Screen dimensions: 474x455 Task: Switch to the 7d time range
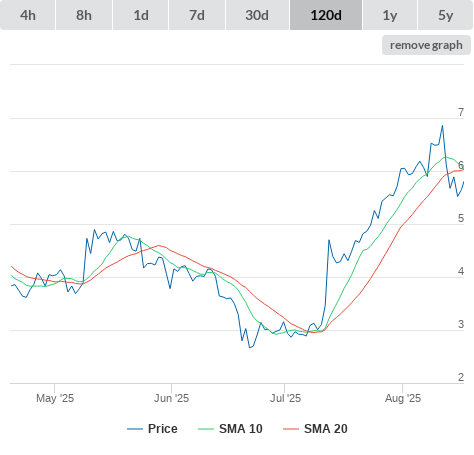(x=197, y=15)
